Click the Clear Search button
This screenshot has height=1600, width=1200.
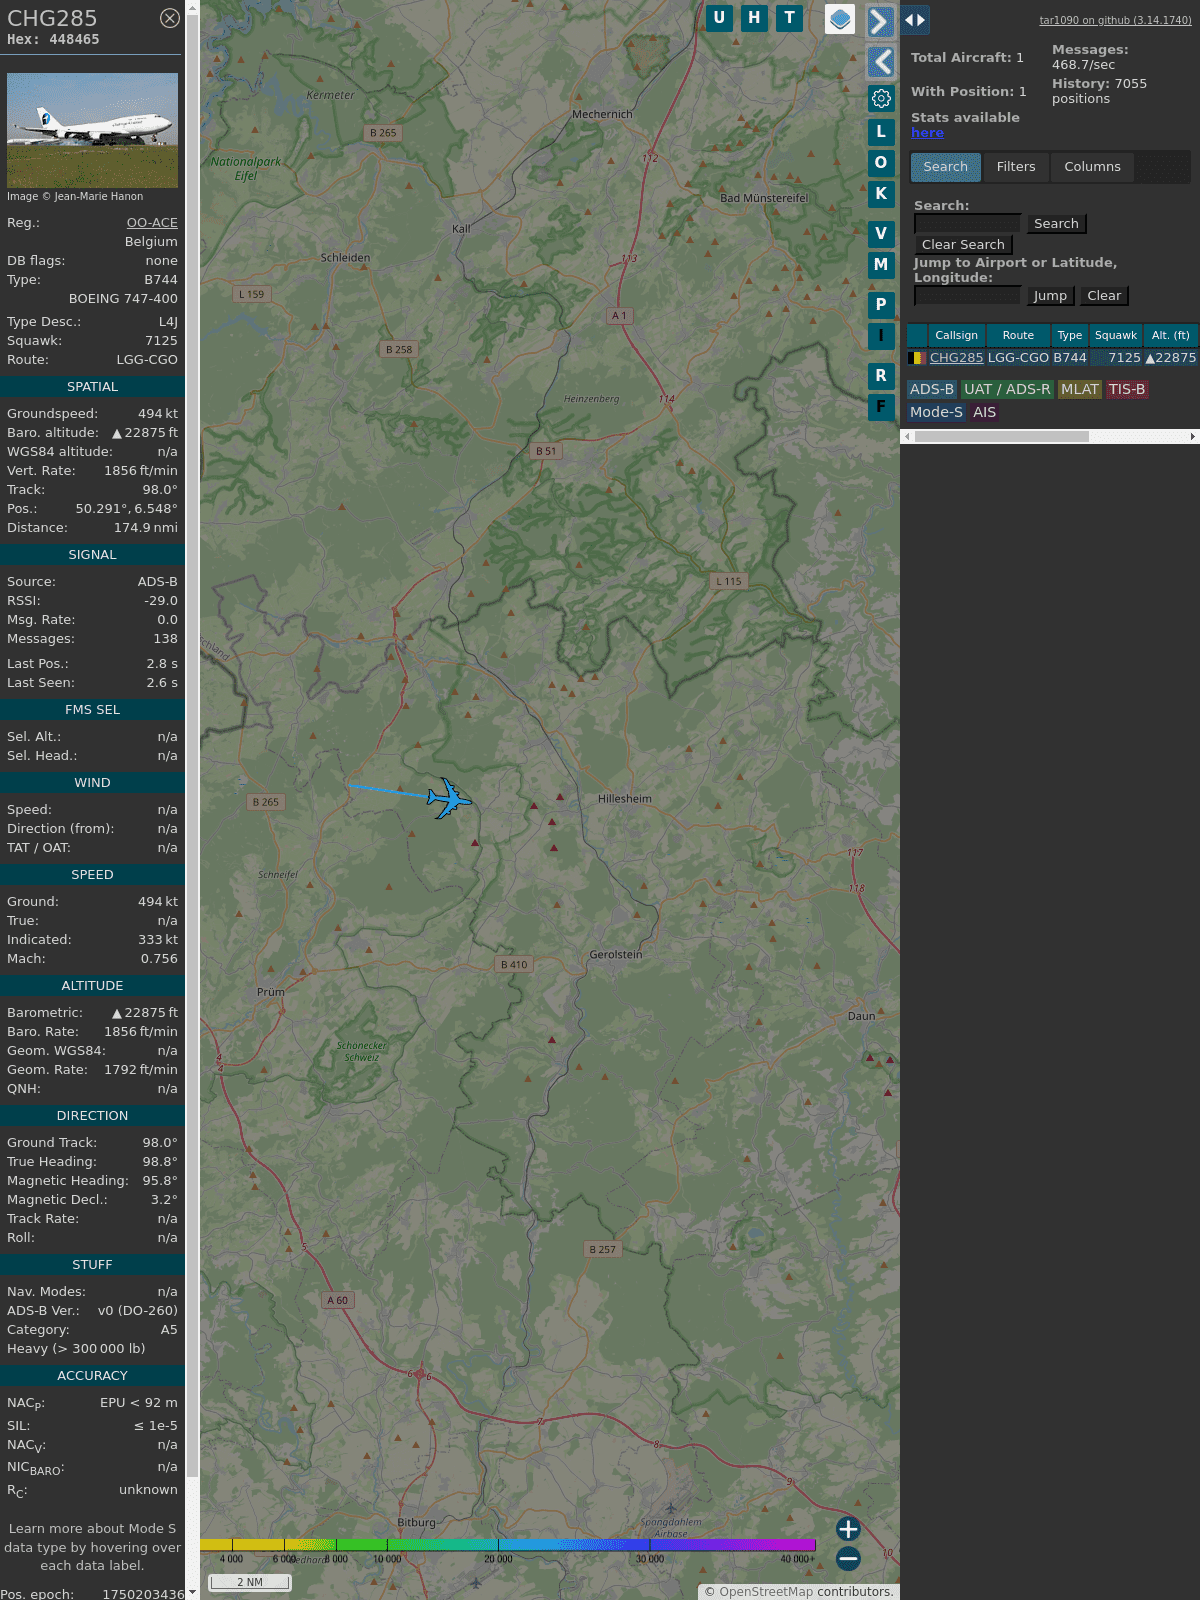(x=963, y=245)
